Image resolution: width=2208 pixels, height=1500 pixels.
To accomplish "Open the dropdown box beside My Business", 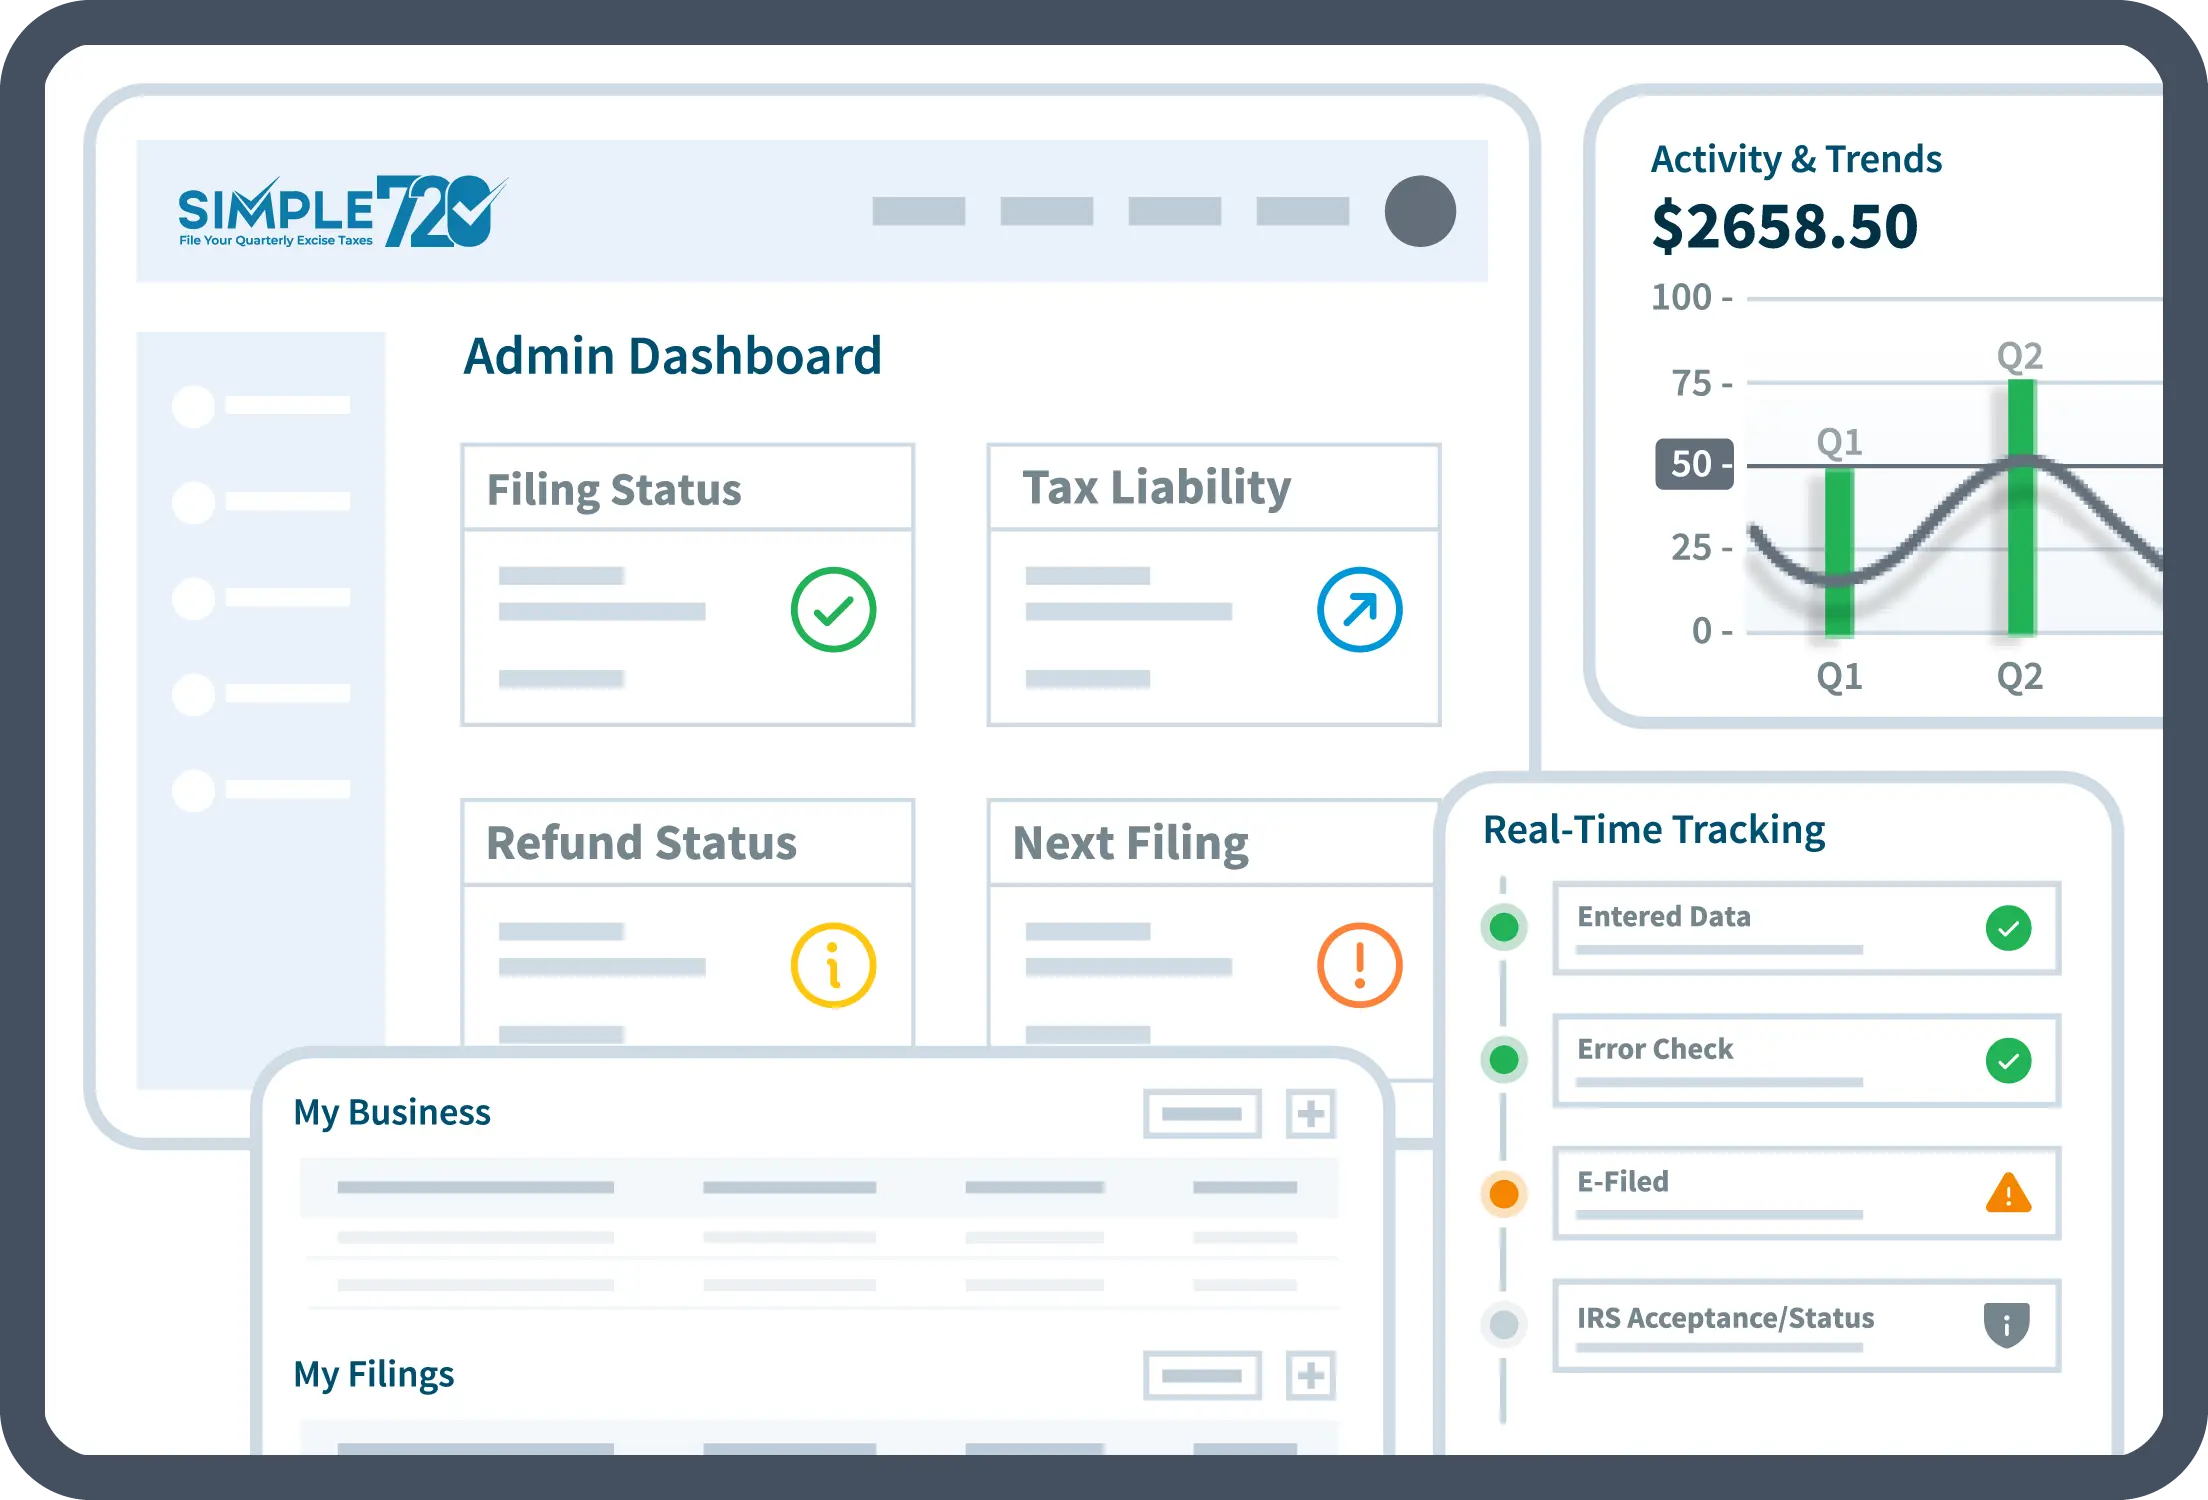I will (1201, 1114).
